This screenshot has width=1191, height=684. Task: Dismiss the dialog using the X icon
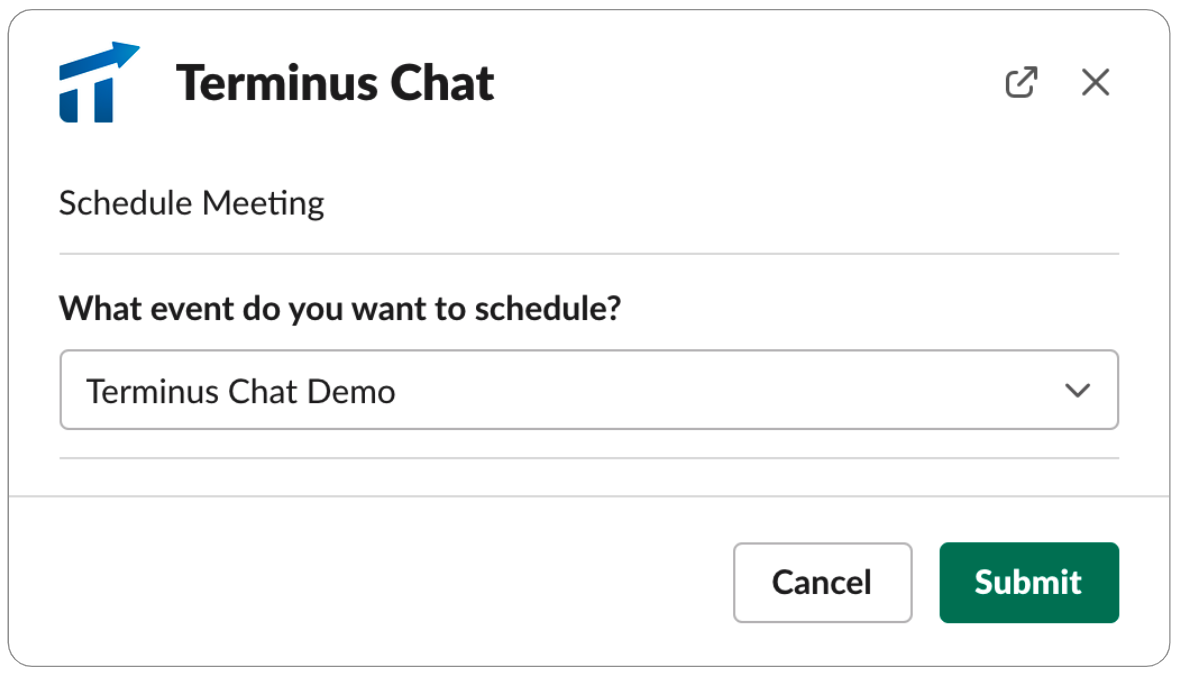coord(1095,82)
